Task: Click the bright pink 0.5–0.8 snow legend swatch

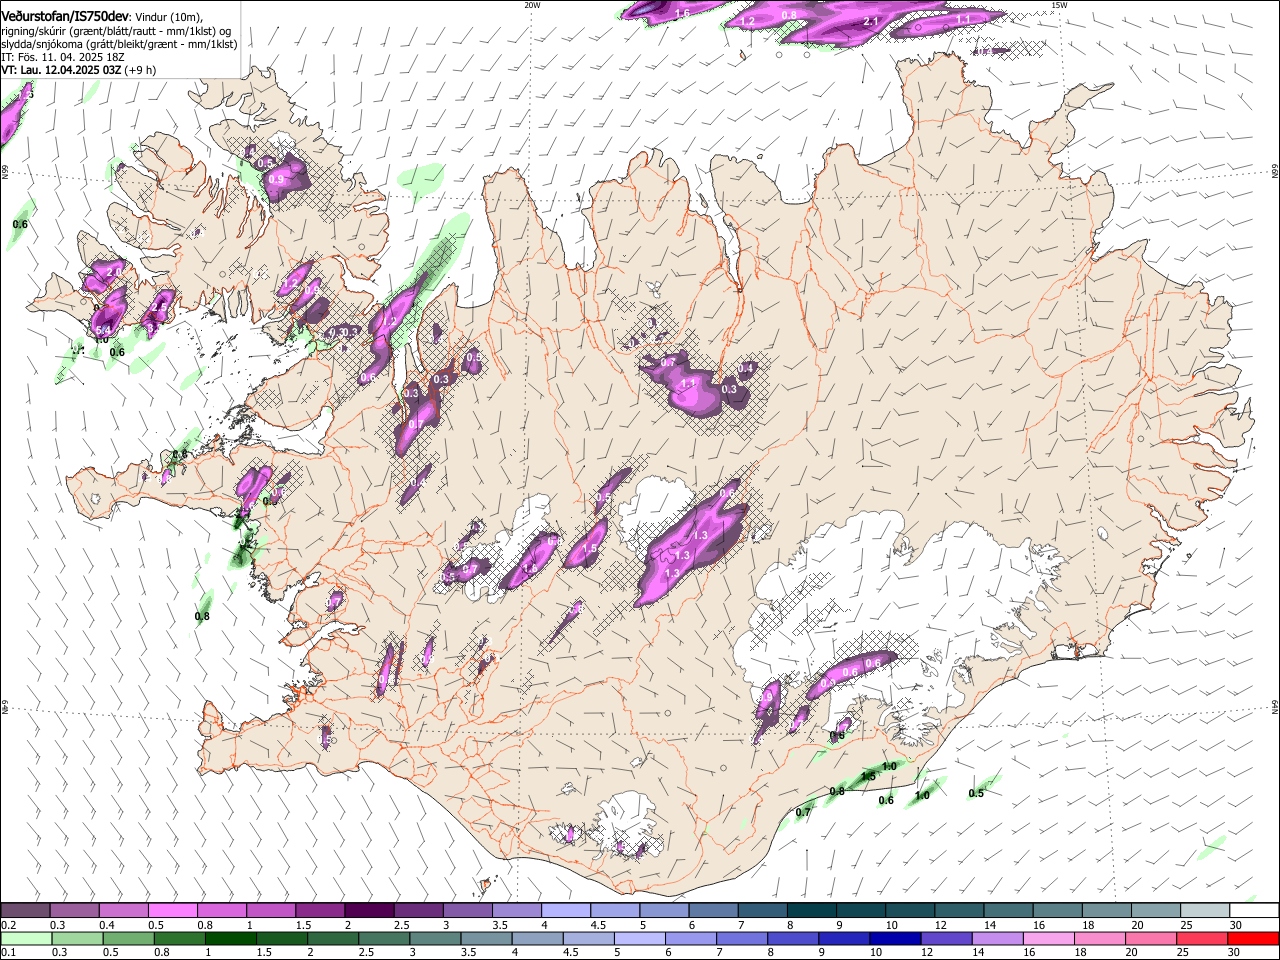Action: pos(172,910)
